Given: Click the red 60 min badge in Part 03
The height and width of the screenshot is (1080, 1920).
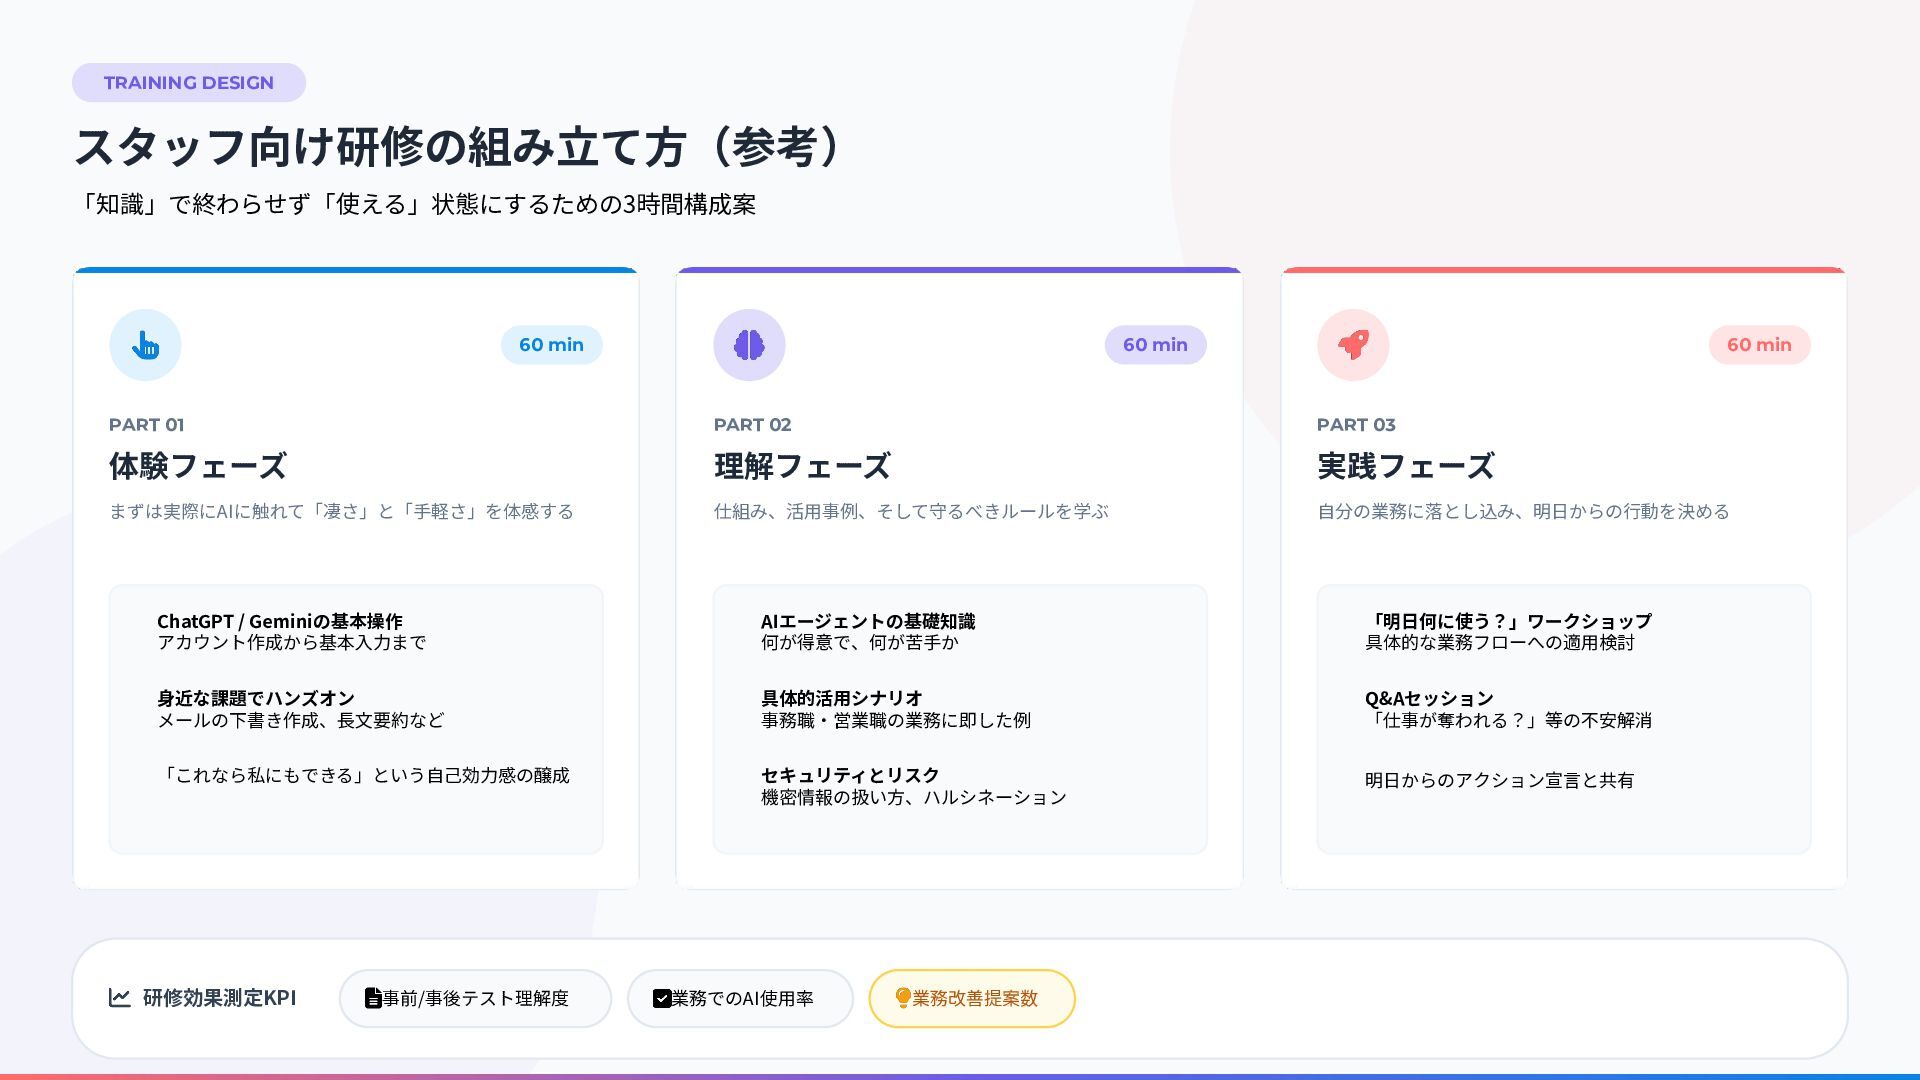Looking at the screenshot, I should coord(1759,345).
